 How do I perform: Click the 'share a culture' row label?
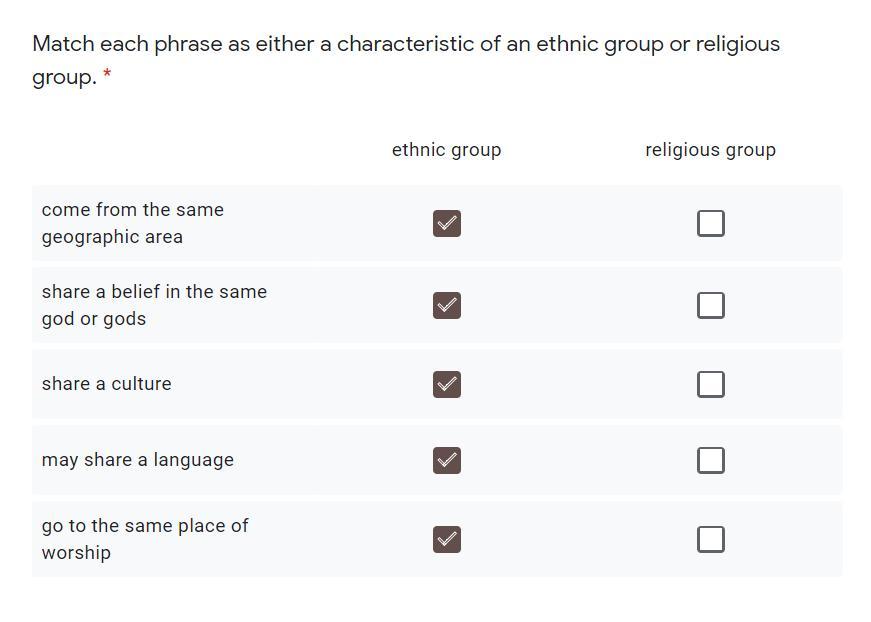(x=106, y=384)
